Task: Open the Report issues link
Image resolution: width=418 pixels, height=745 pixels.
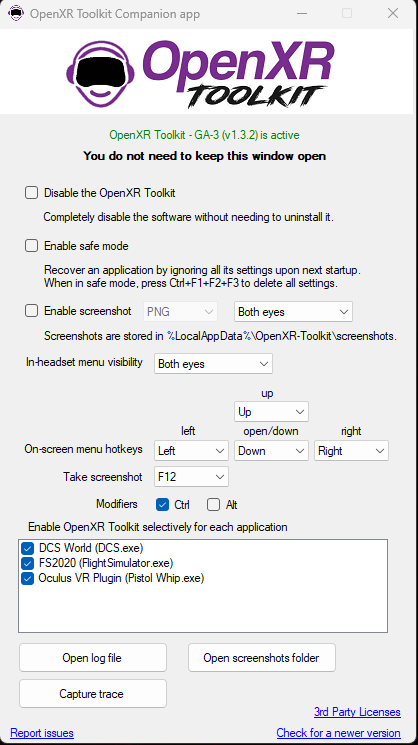Action: coord(42,733)
